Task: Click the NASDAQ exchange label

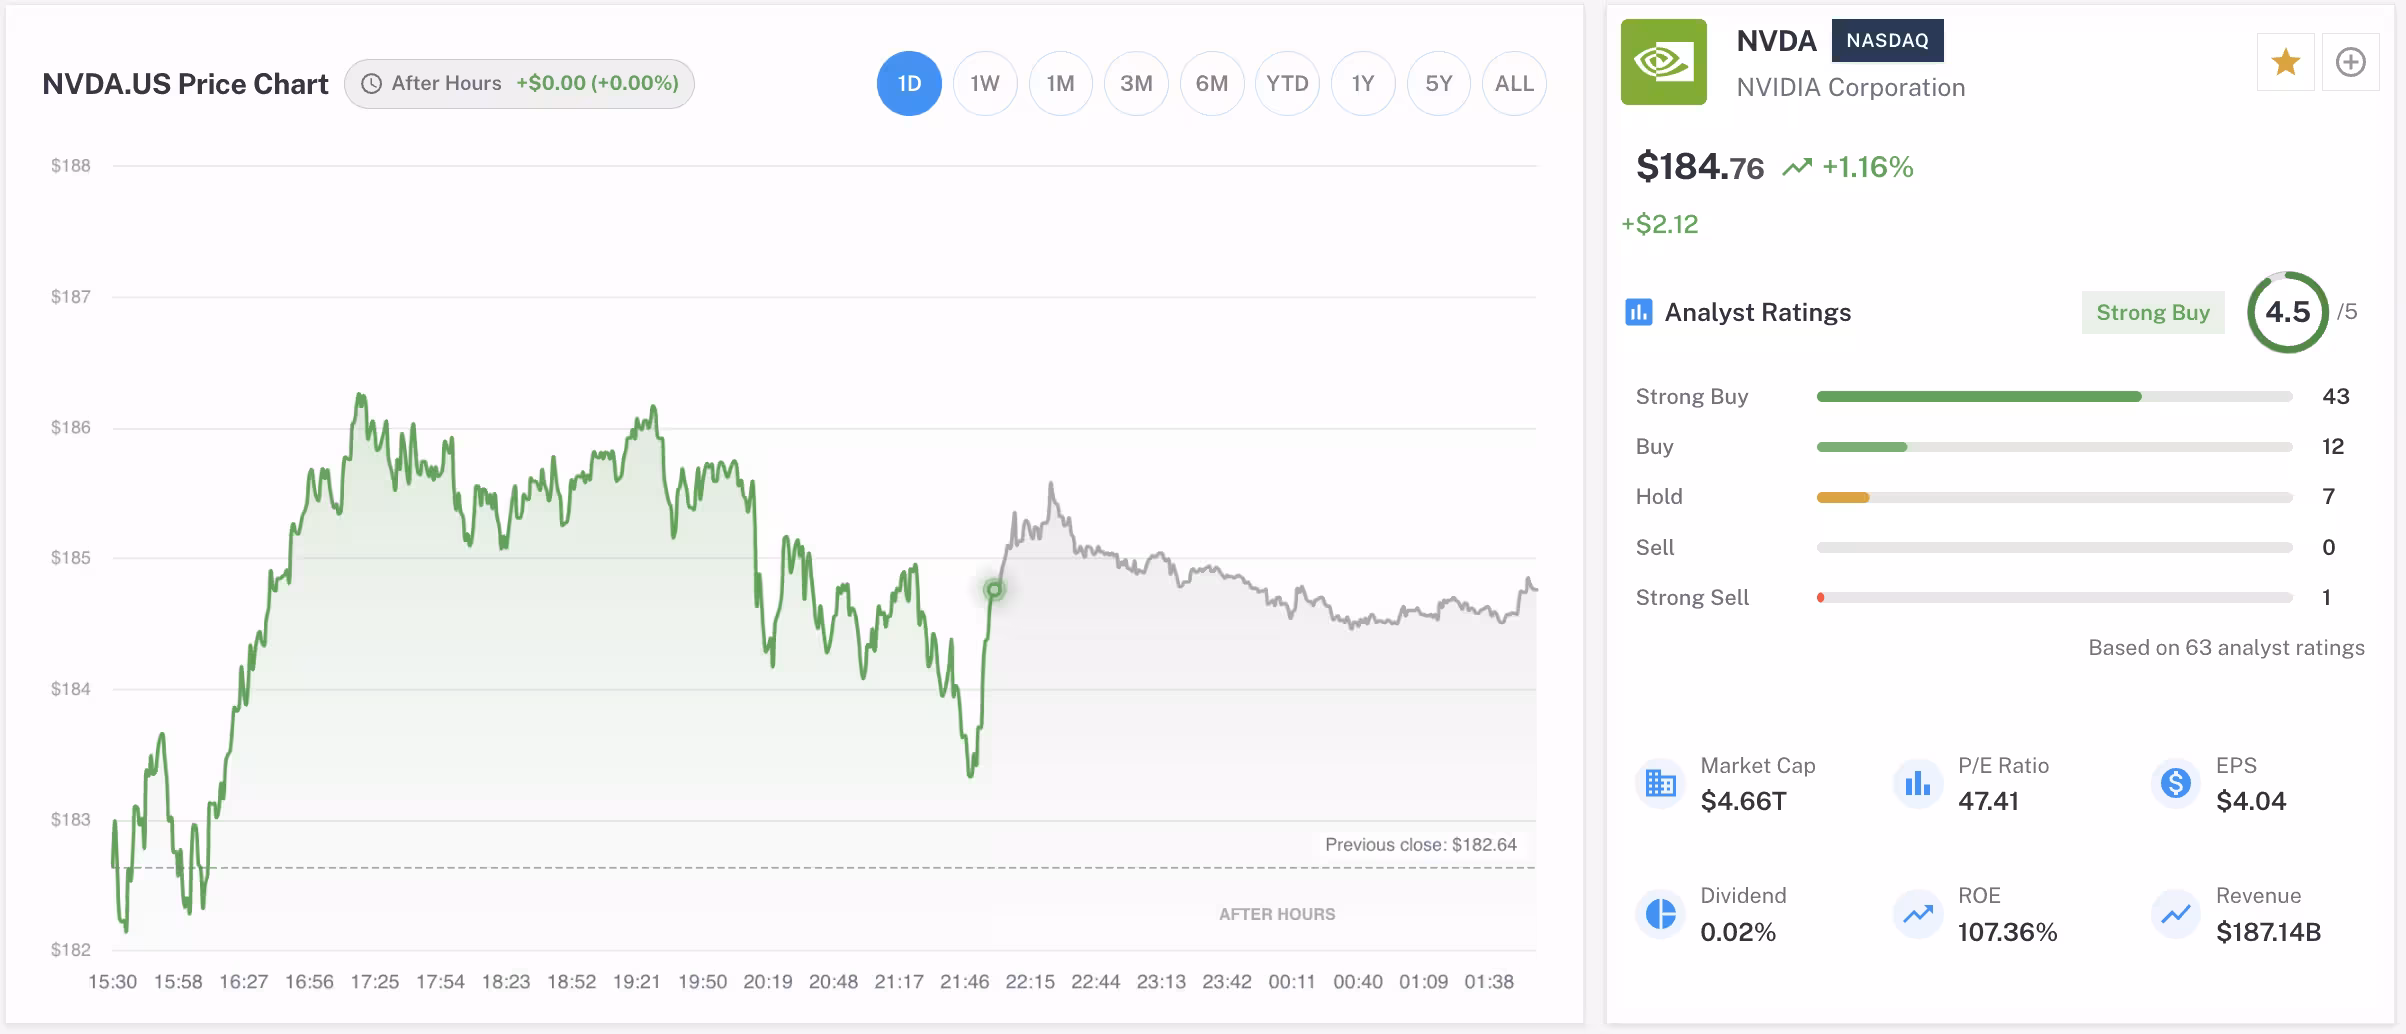Action: point(1888,41)
